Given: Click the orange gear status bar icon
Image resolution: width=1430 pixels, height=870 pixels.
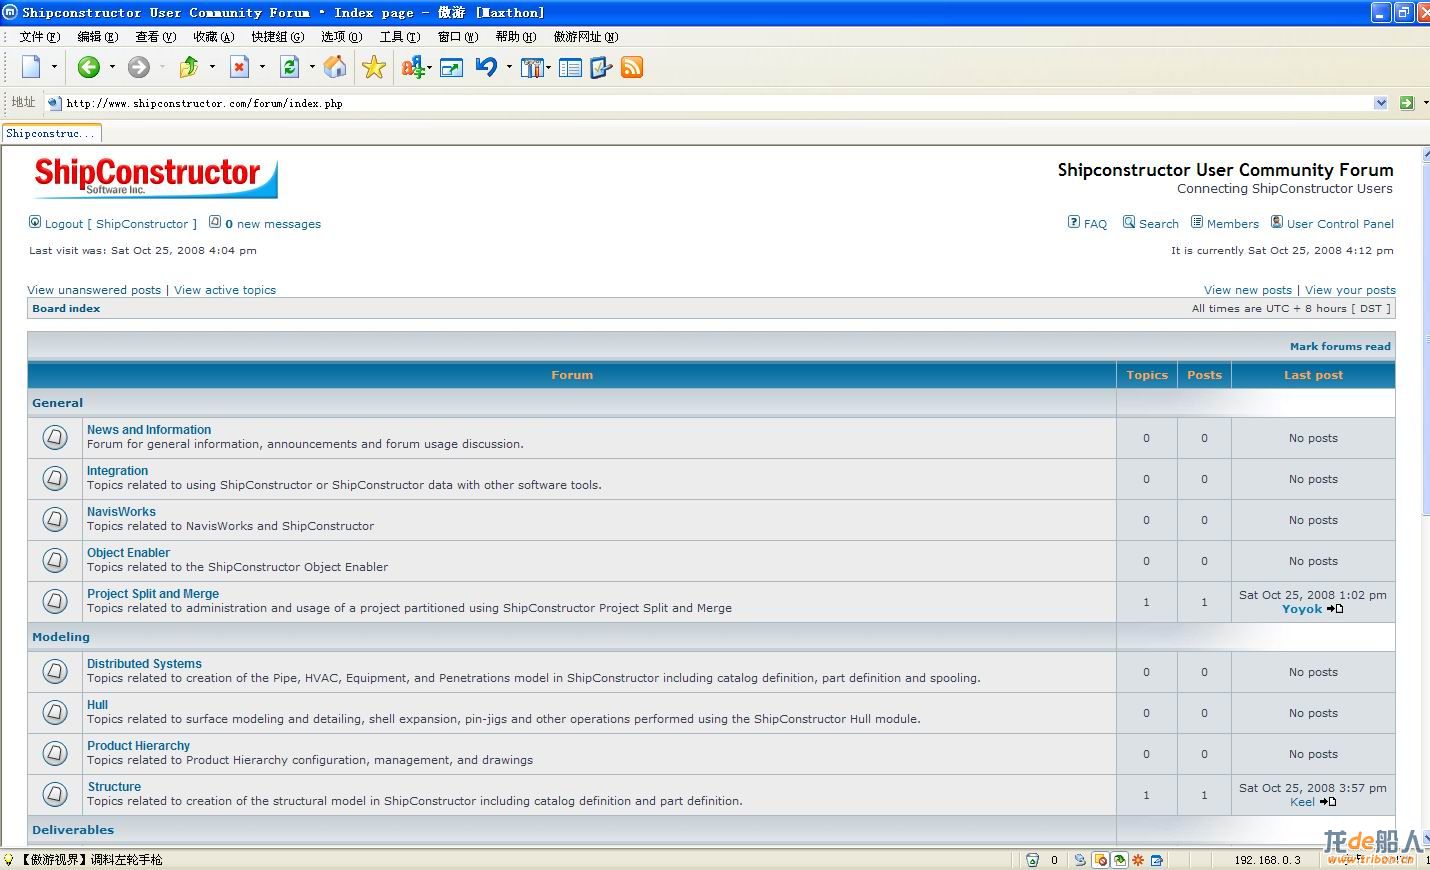Looking at the screenshot, I should (1138, 860).
